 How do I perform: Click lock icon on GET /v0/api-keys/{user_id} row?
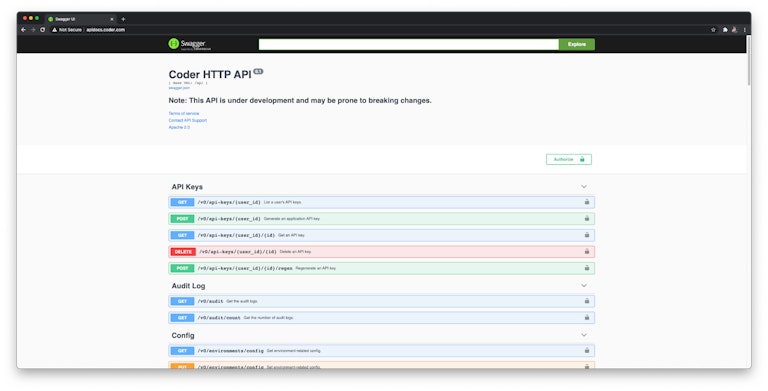coord(587,202)
